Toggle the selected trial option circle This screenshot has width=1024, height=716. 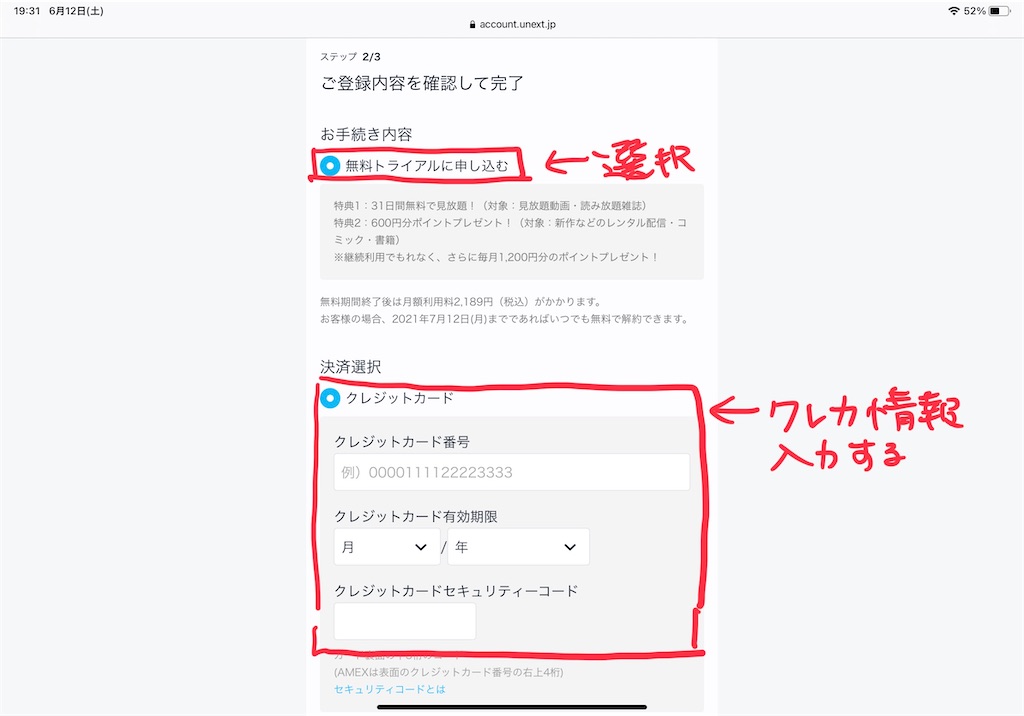coord(331,165)
